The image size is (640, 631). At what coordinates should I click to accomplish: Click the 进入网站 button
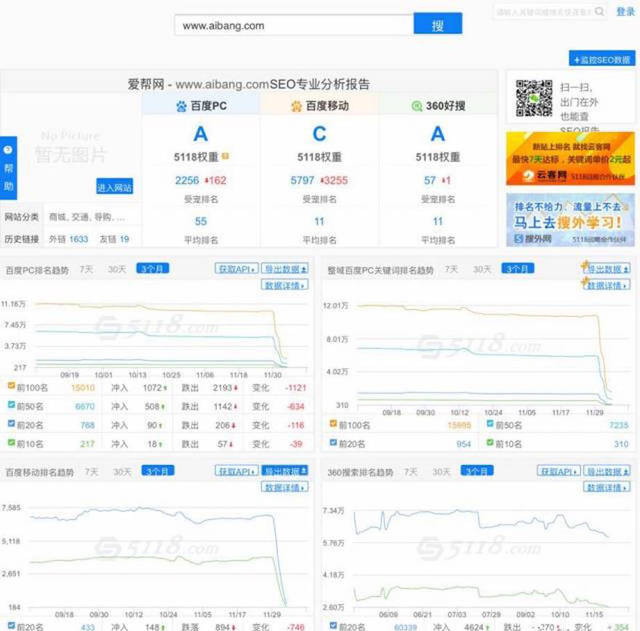(115, 187)
